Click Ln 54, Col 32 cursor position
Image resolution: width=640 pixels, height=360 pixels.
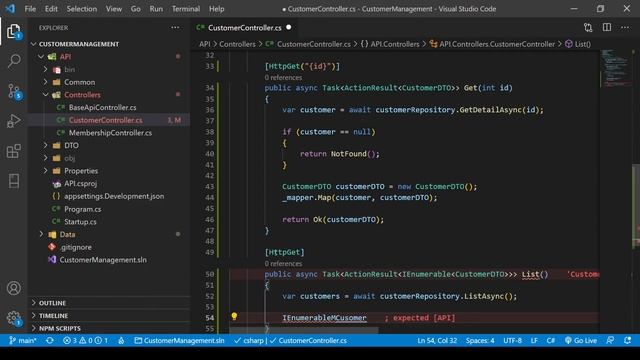click(437, 340)
